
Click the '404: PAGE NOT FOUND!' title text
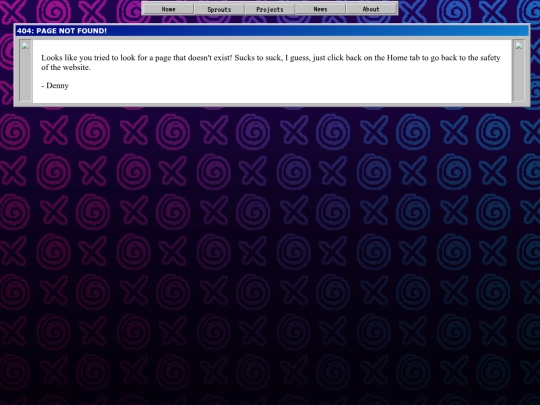pyautogui.click(x=62, y=31)
